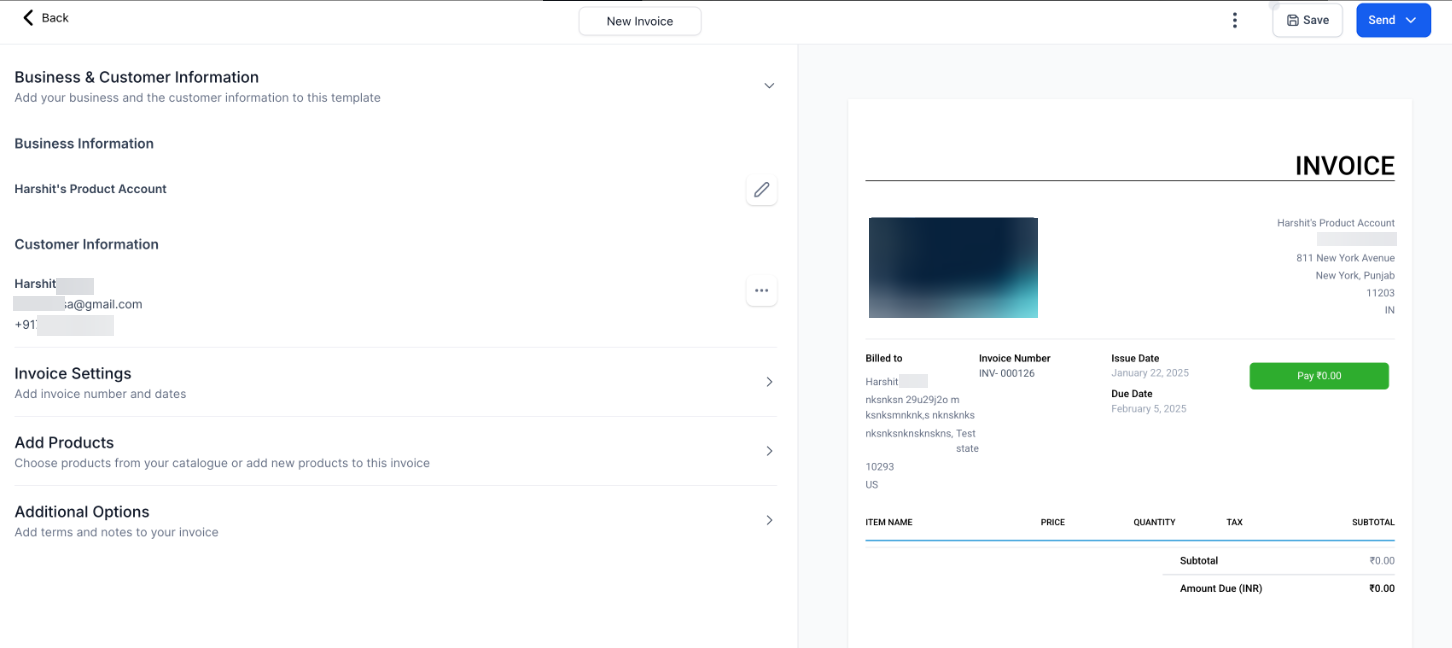Click the blurred logo image in invoice preview

[x=953, y=268]
